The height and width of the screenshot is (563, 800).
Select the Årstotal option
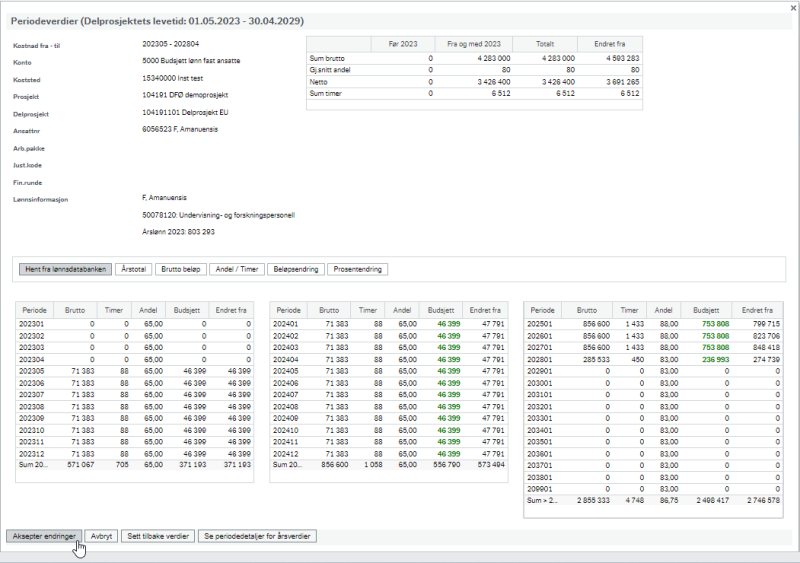pos(134,269)
